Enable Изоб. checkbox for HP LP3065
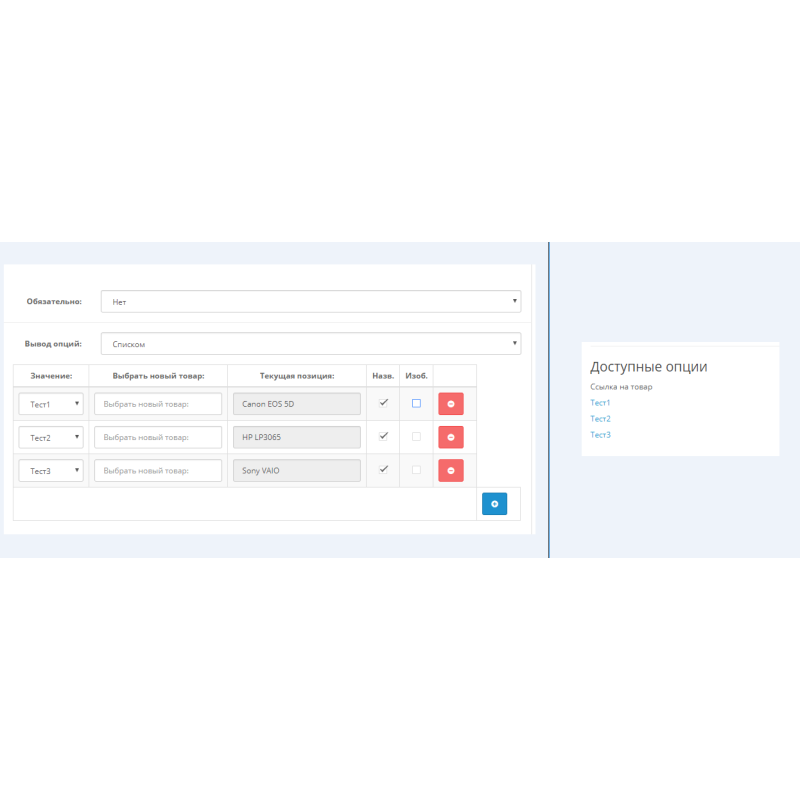Image resolution: width=800 pixels, height=800 pixels. point(414,437)
